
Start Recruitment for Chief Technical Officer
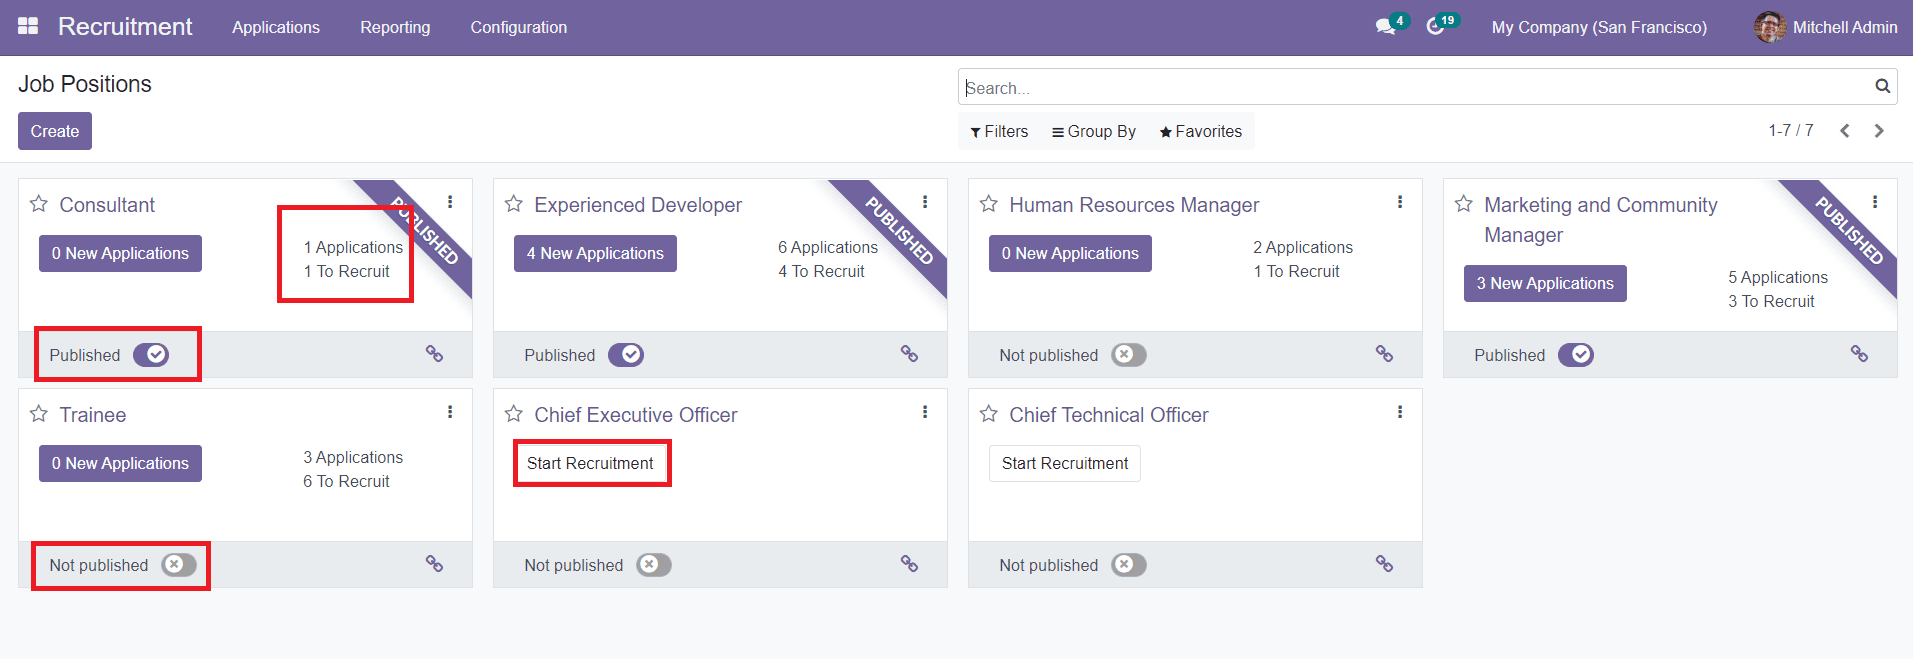pyautogui.click(x=1064, y=463)
